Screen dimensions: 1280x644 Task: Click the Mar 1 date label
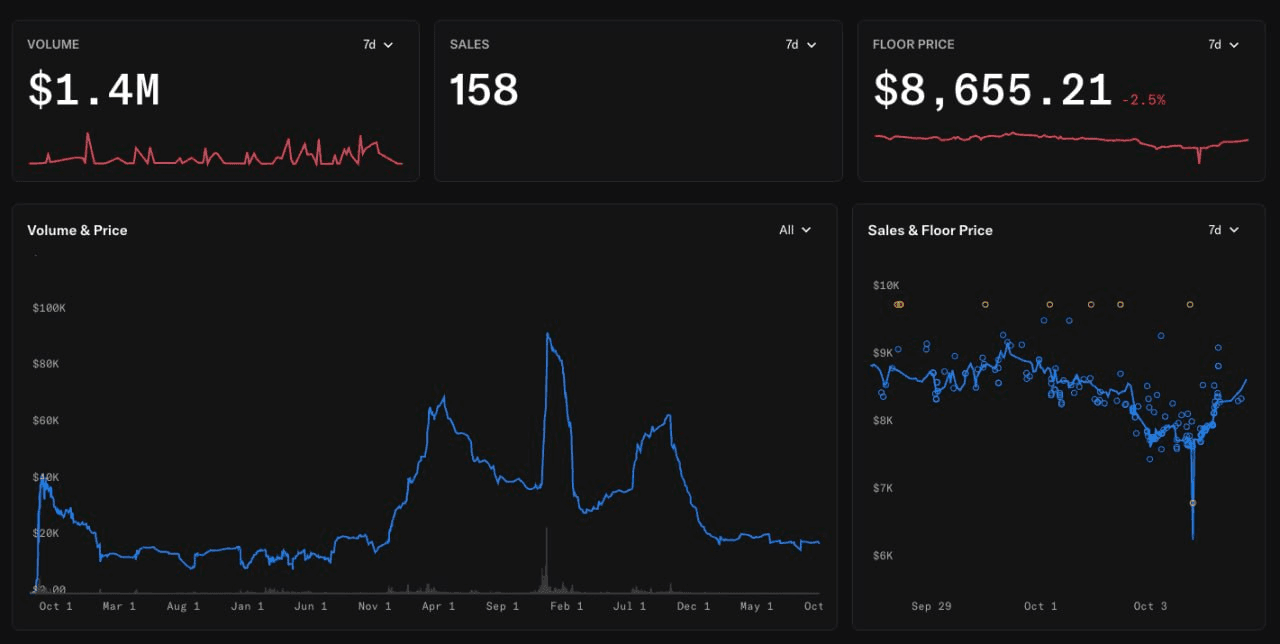click(119, 606)
